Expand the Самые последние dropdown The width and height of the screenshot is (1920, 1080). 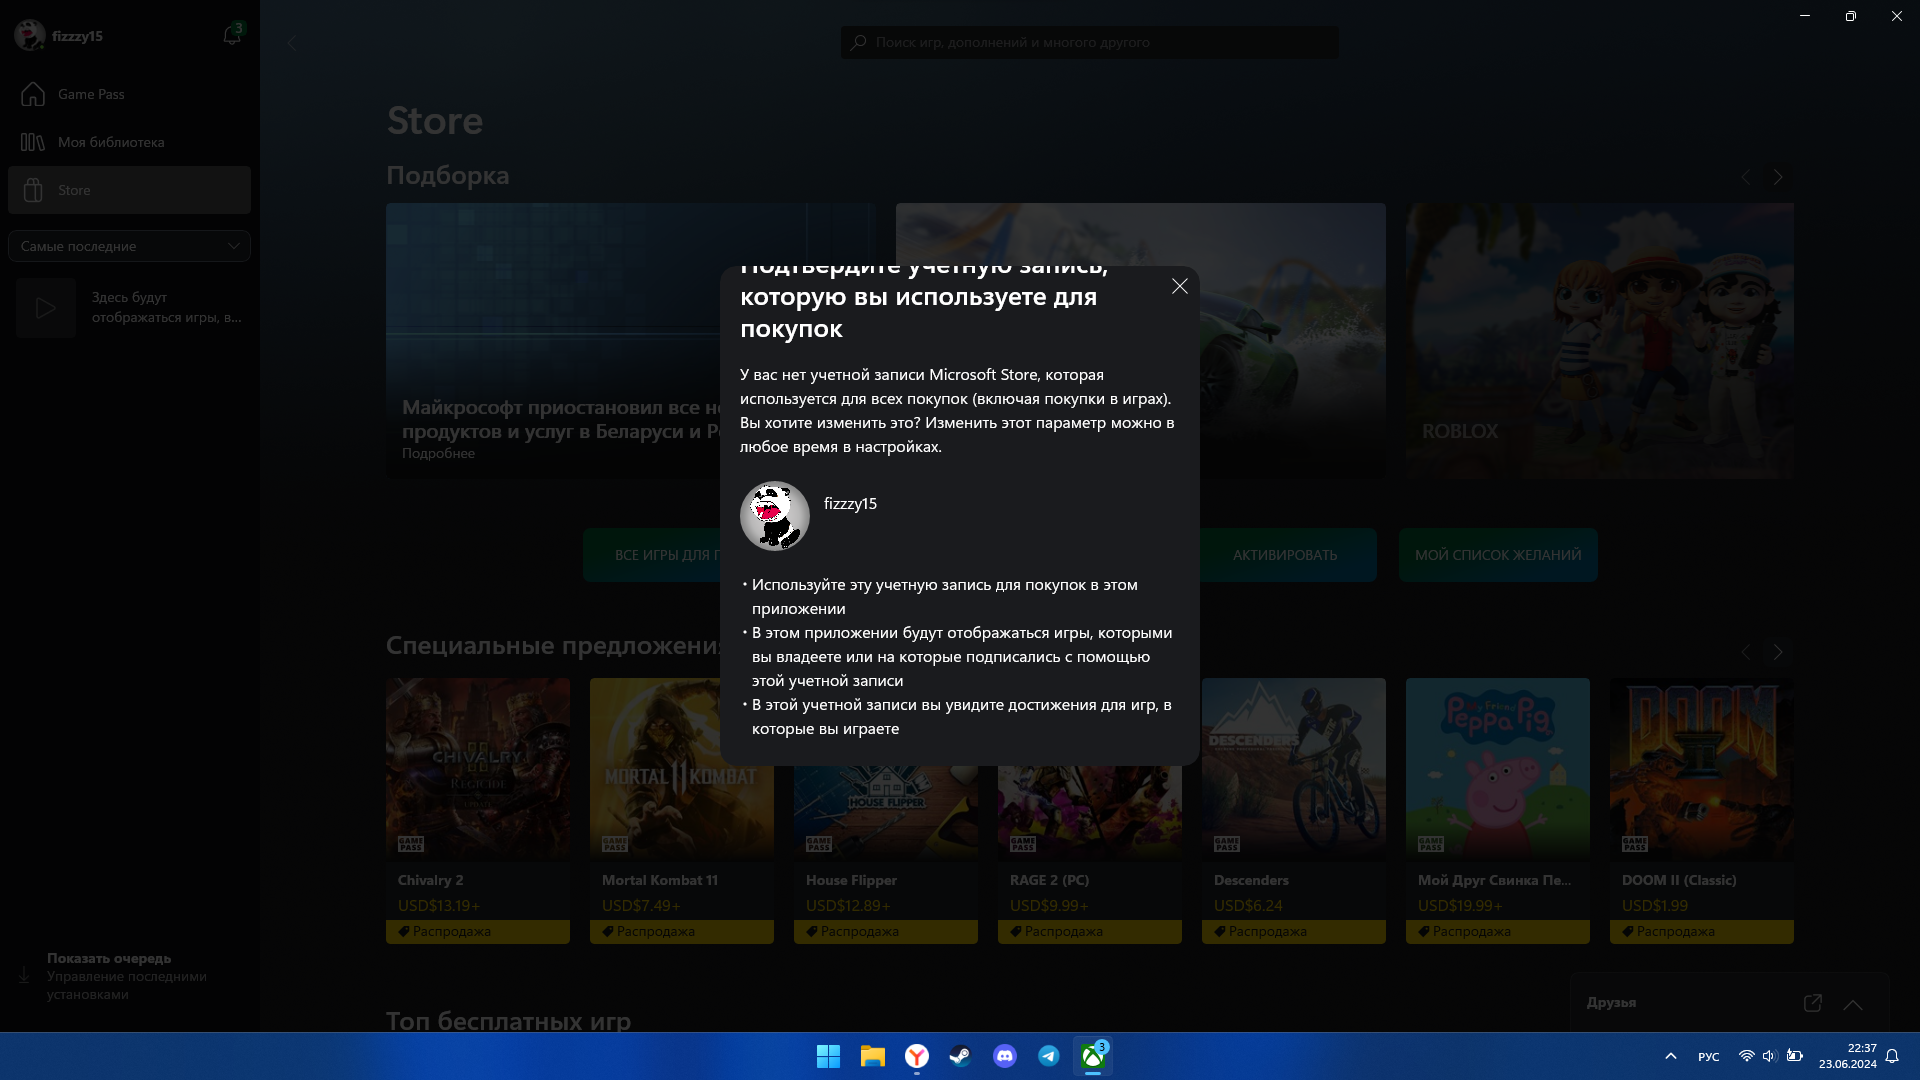coord(129,246)
